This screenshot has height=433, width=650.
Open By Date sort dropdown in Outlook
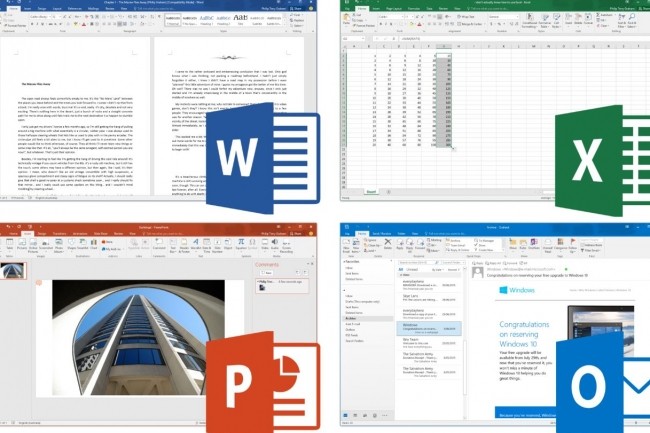coord(437,269)
